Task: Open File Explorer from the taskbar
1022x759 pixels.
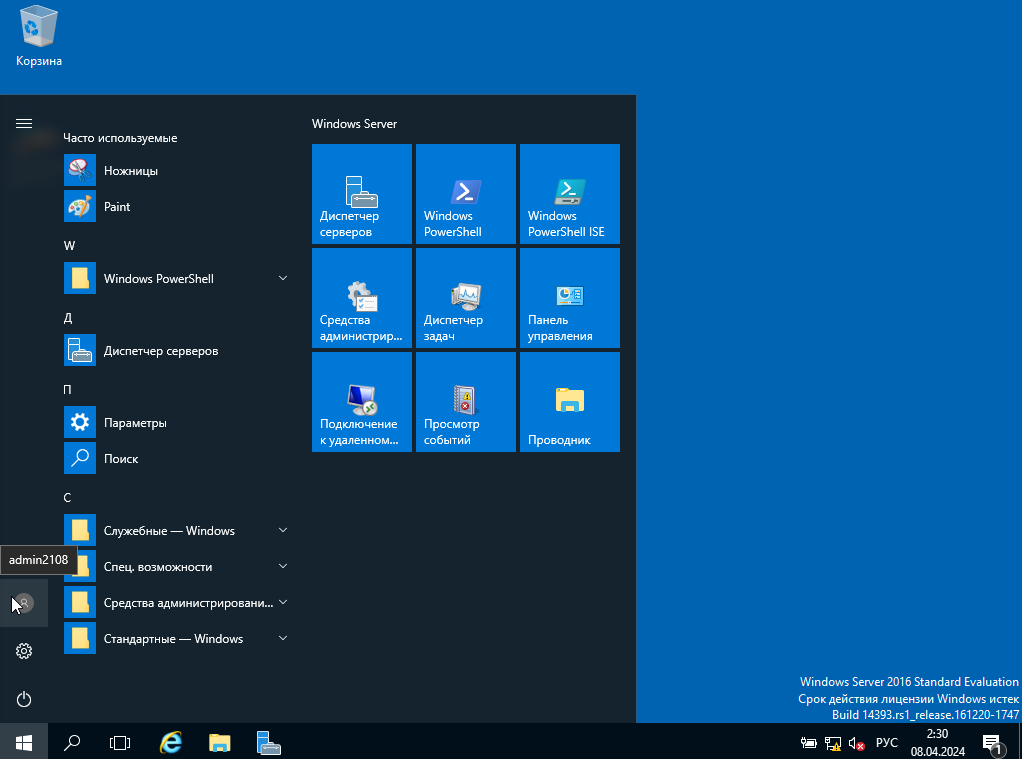Action: pyautogui.click(x=220, y=742)
